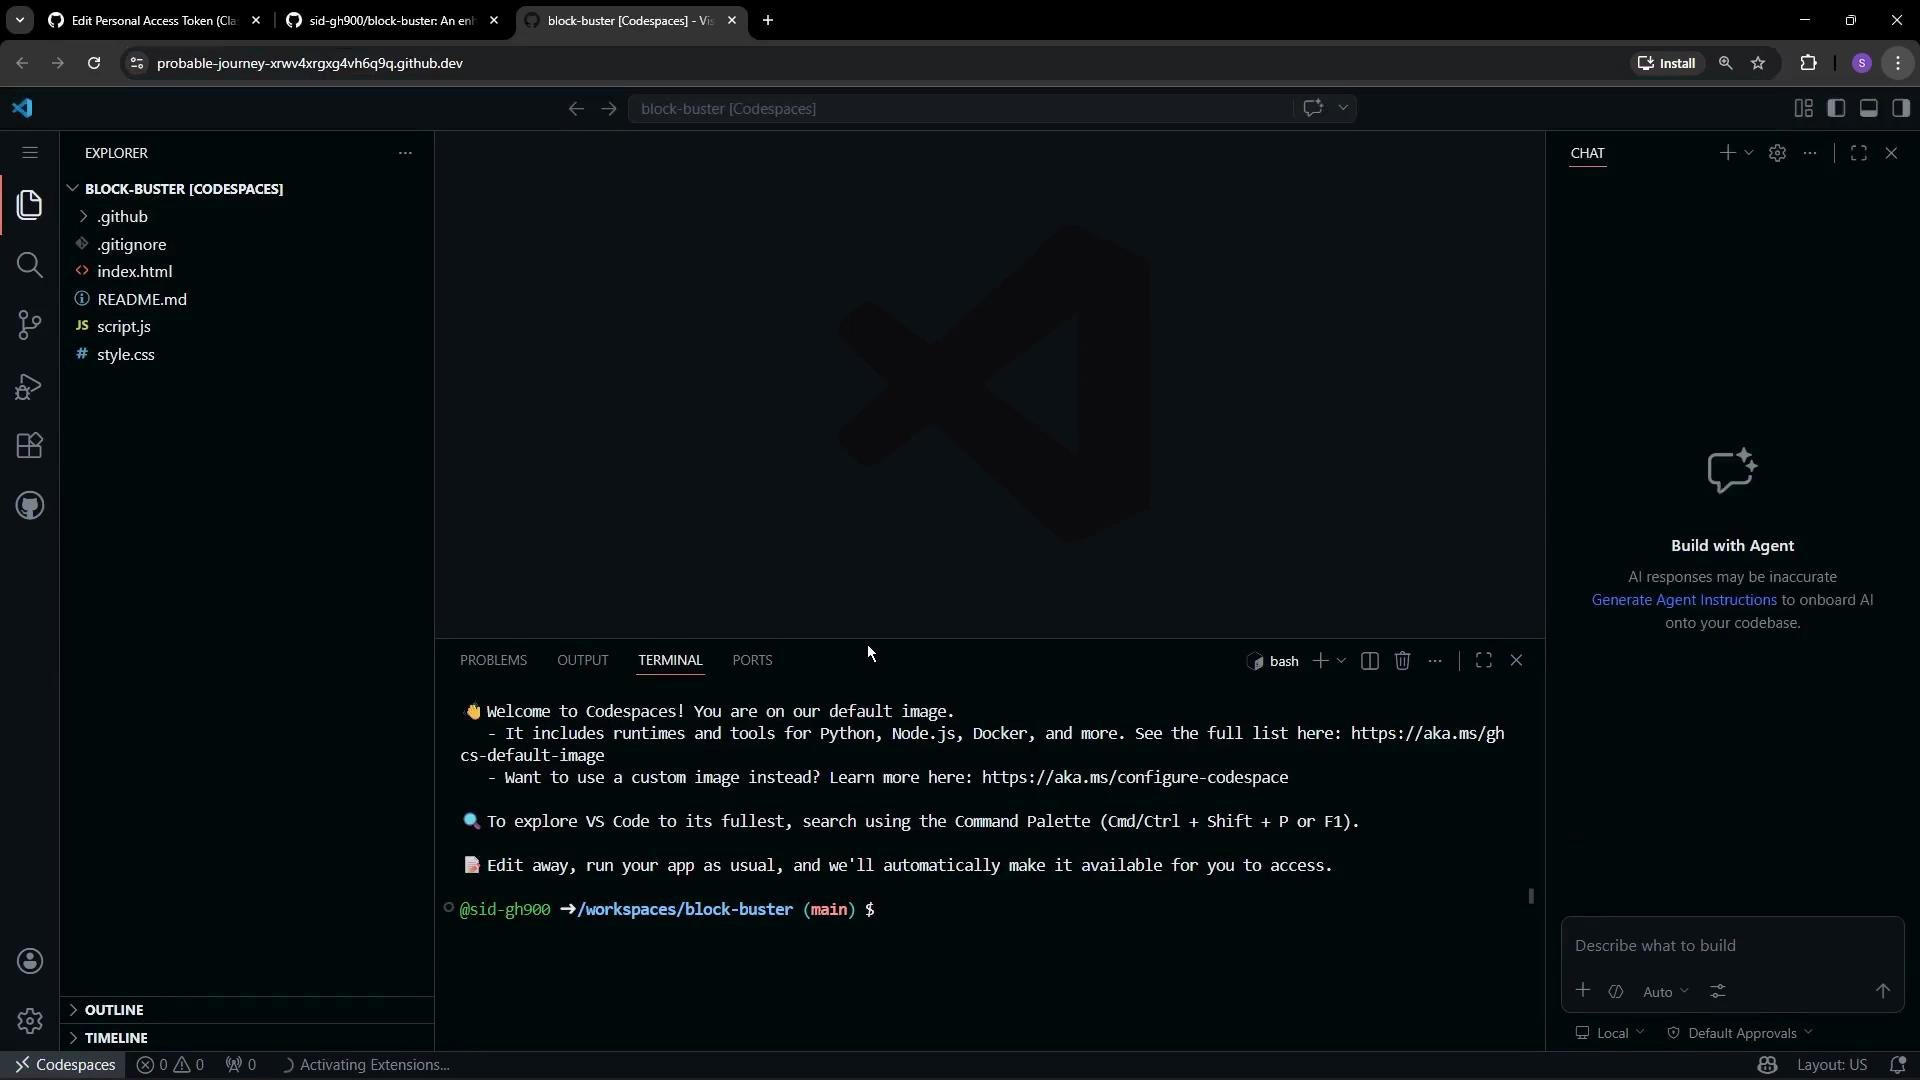Maximize the chat panel

click(1859, 153)
